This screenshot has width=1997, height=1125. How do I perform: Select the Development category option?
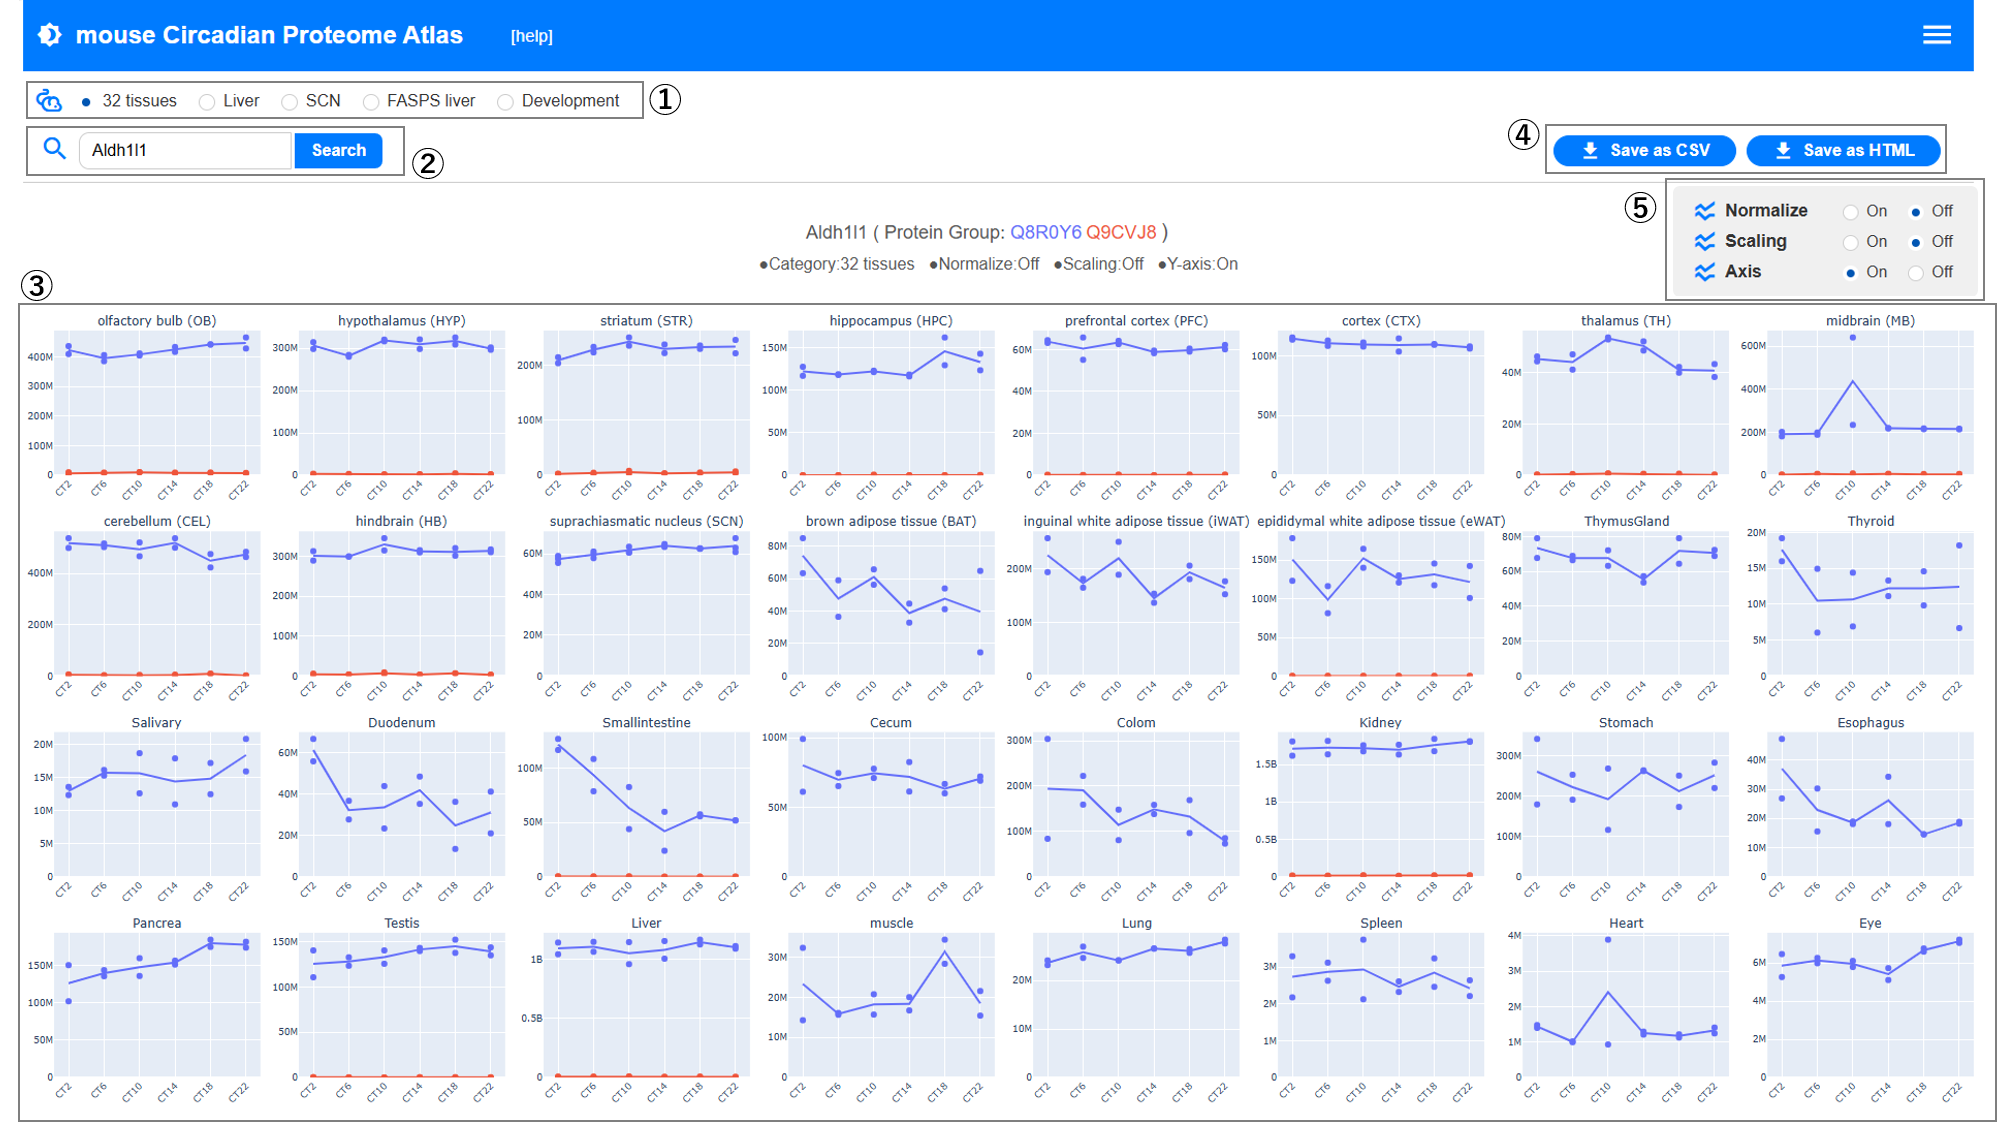coord(506,102)
